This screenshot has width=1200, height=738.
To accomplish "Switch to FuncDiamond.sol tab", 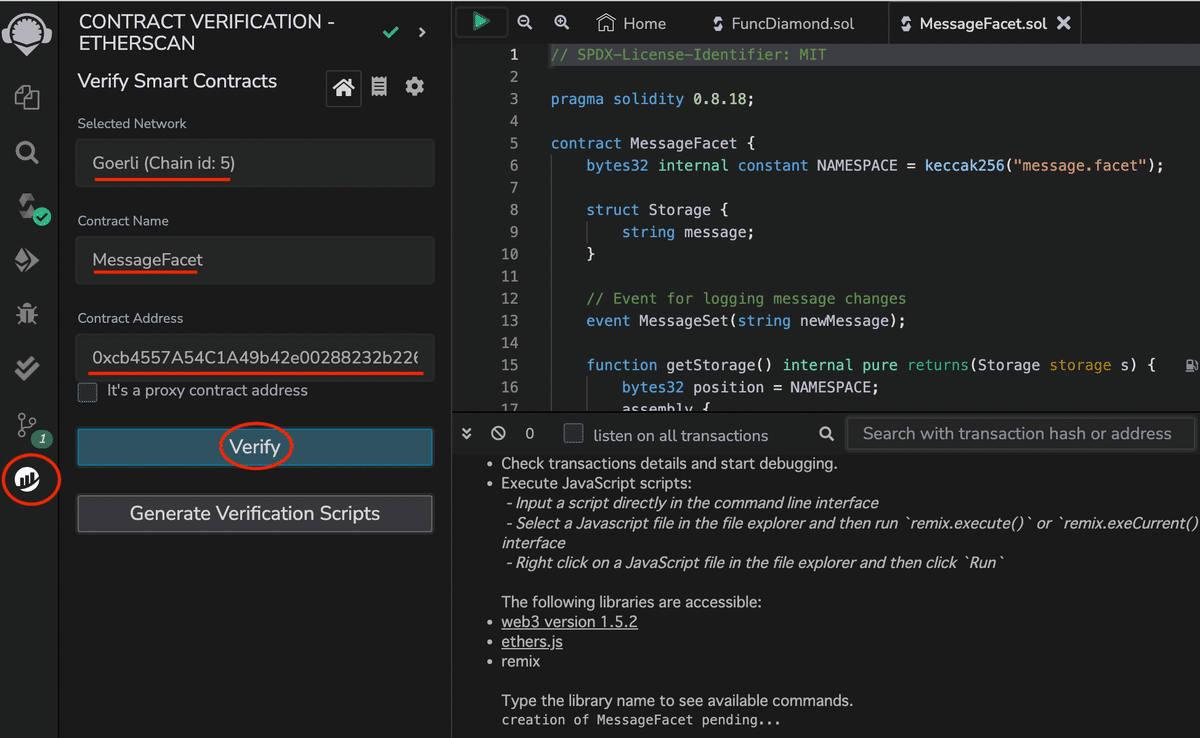I will point(783,23).
